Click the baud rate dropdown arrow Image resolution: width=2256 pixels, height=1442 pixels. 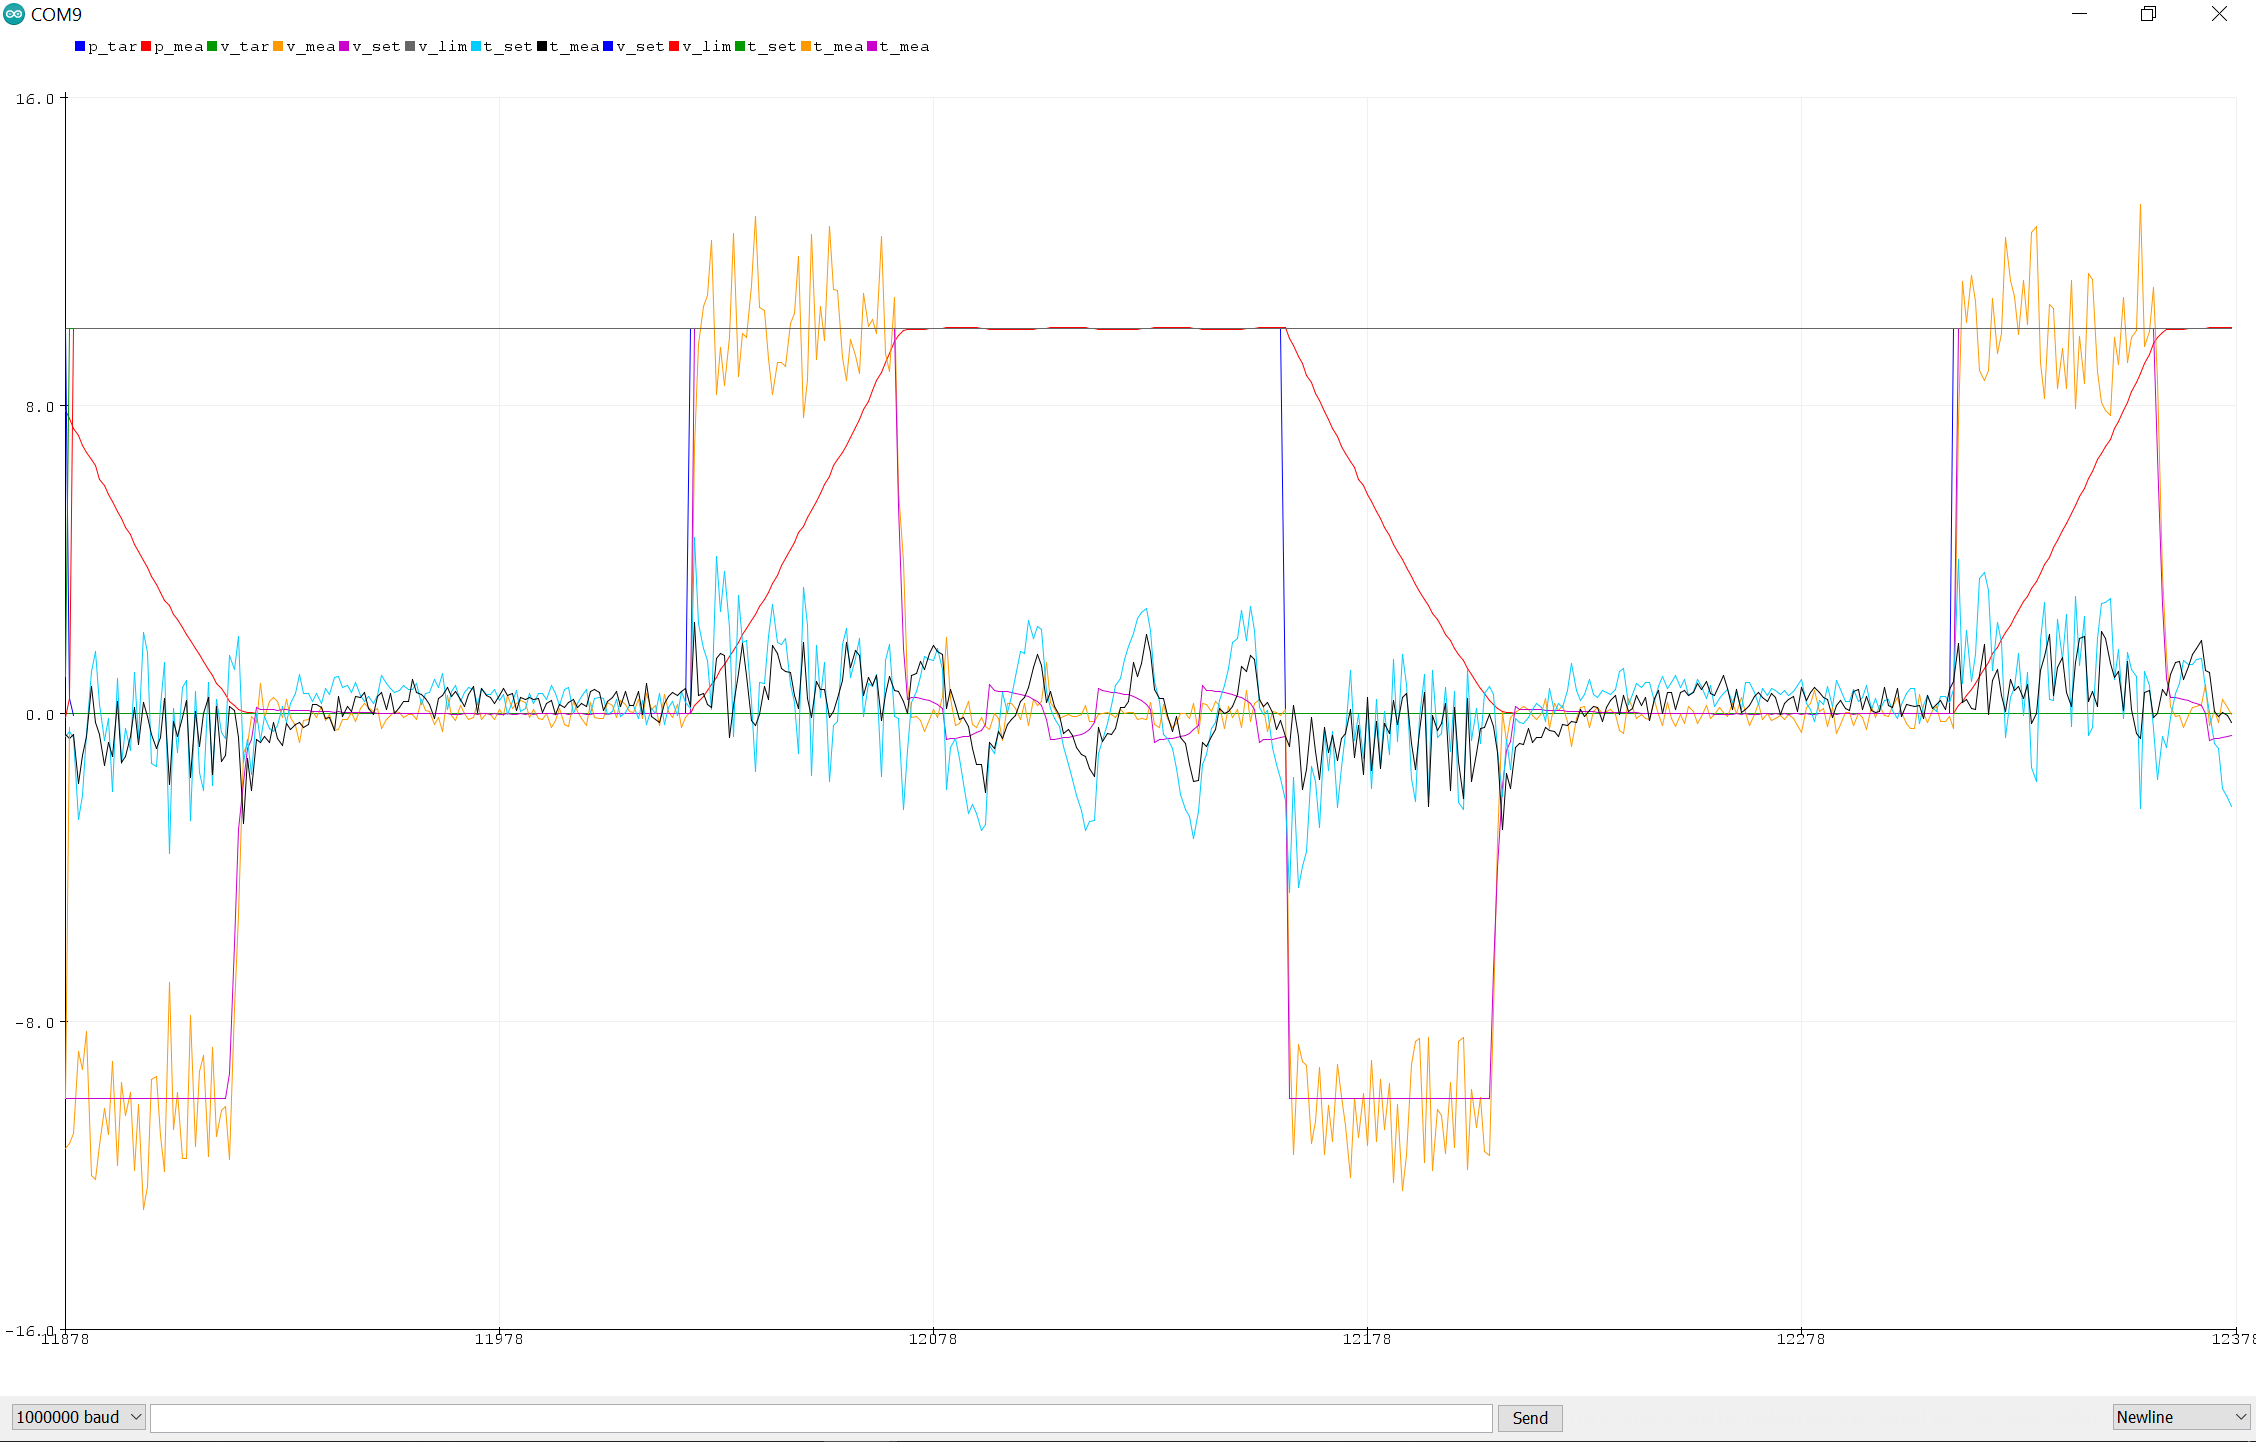coord(136,1417)
